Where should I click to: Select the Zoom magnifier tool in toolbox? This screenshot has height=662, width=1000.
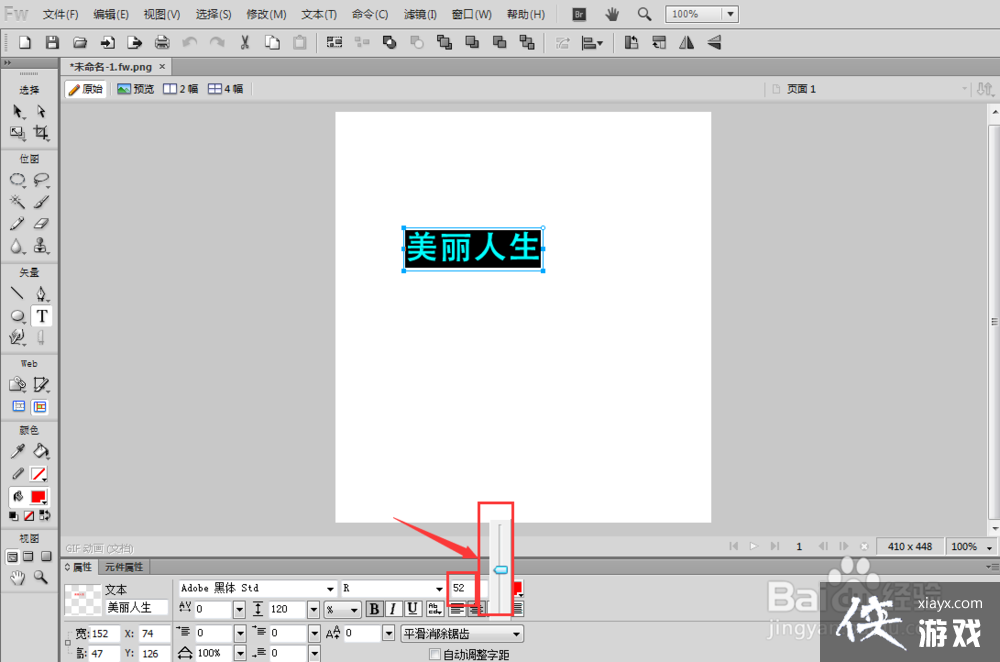pyautogui.click(x=42, y=577)
